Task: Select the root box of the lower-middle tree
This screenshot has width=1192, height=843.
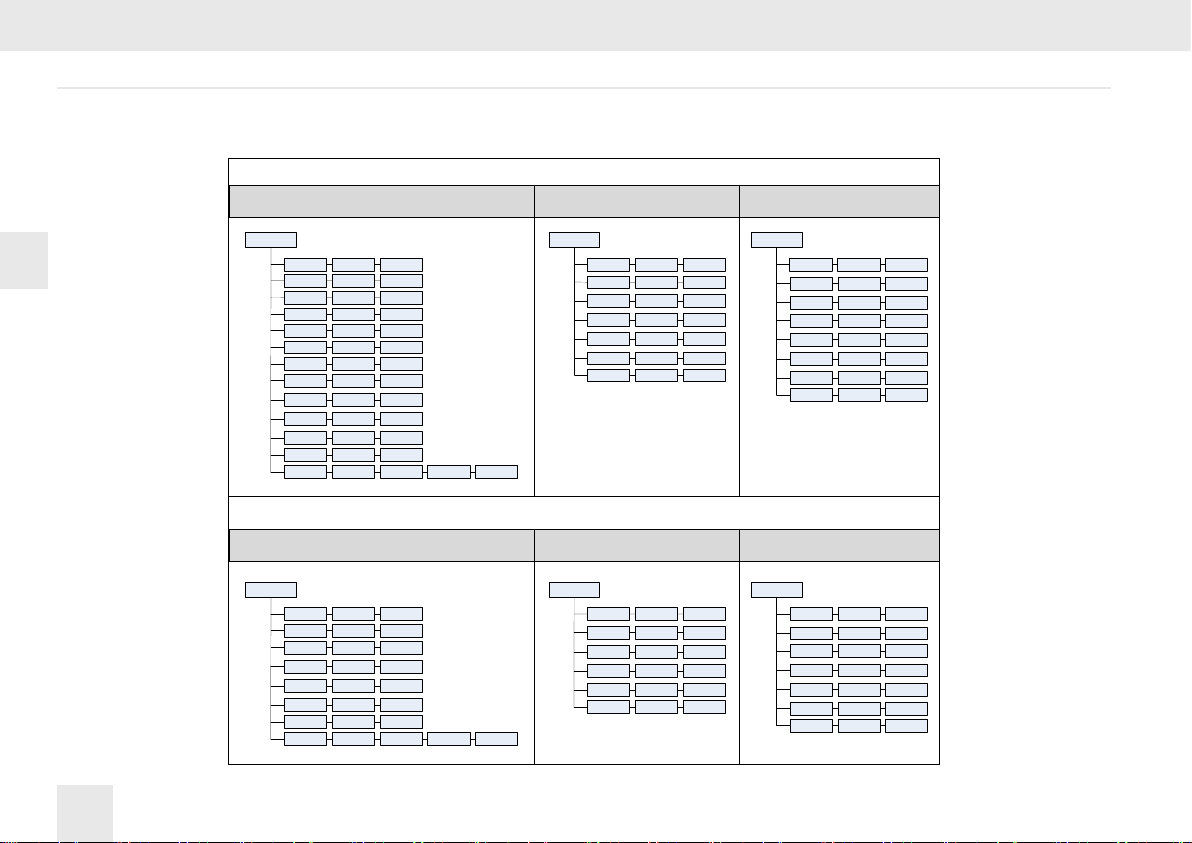Action: [x=574, y=590]
